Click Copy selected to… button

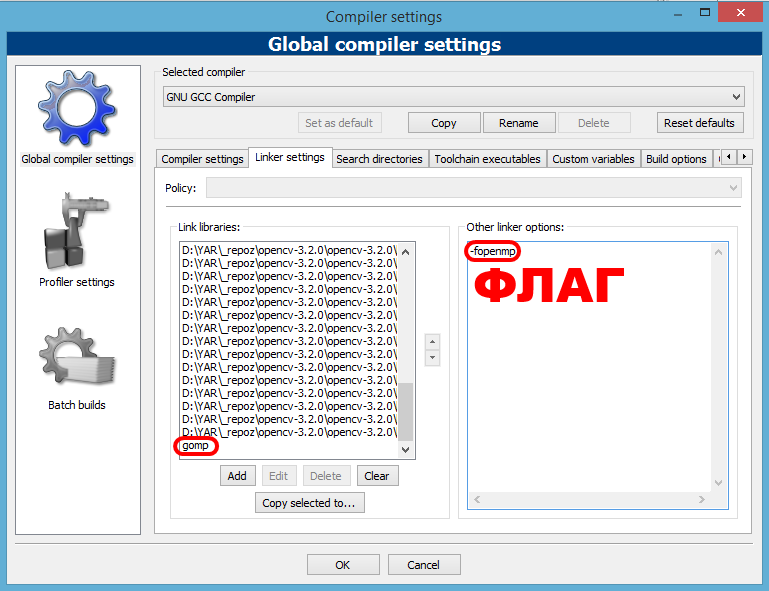(309, 503)
